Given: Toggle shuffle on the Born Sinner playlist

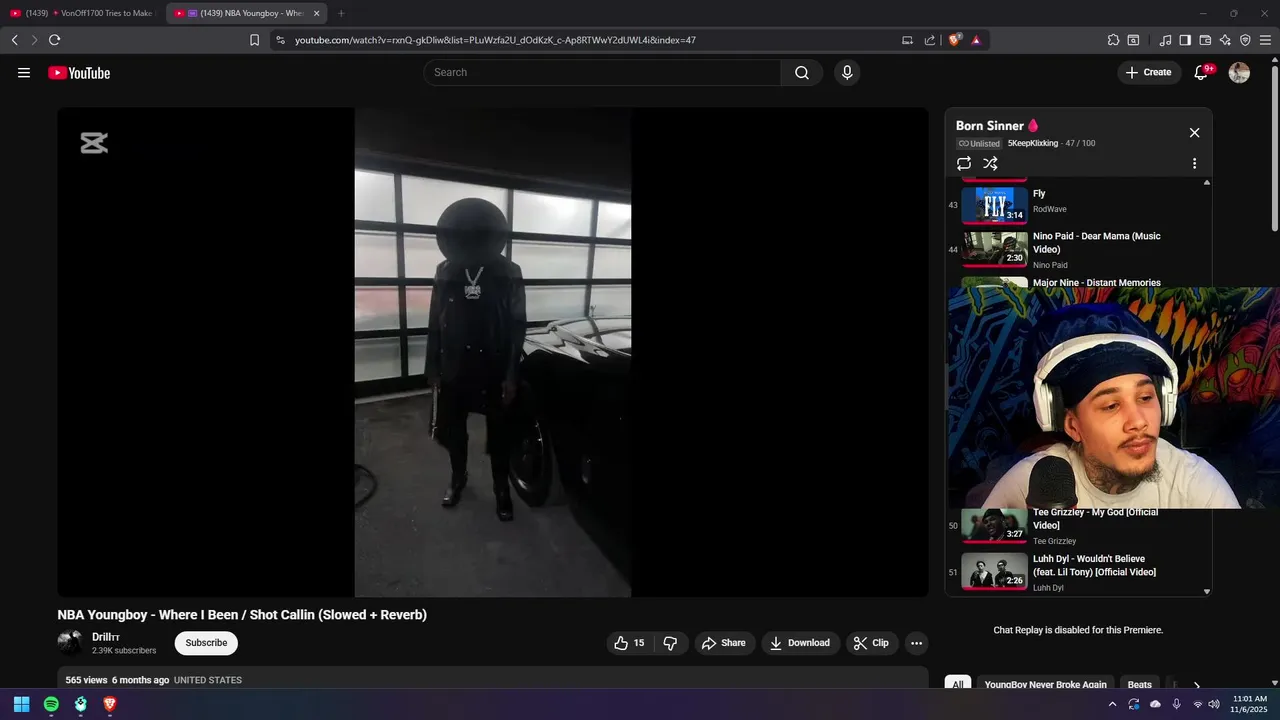Looking at the screenshot, I should pyautogui.click(x=990, y=163).
